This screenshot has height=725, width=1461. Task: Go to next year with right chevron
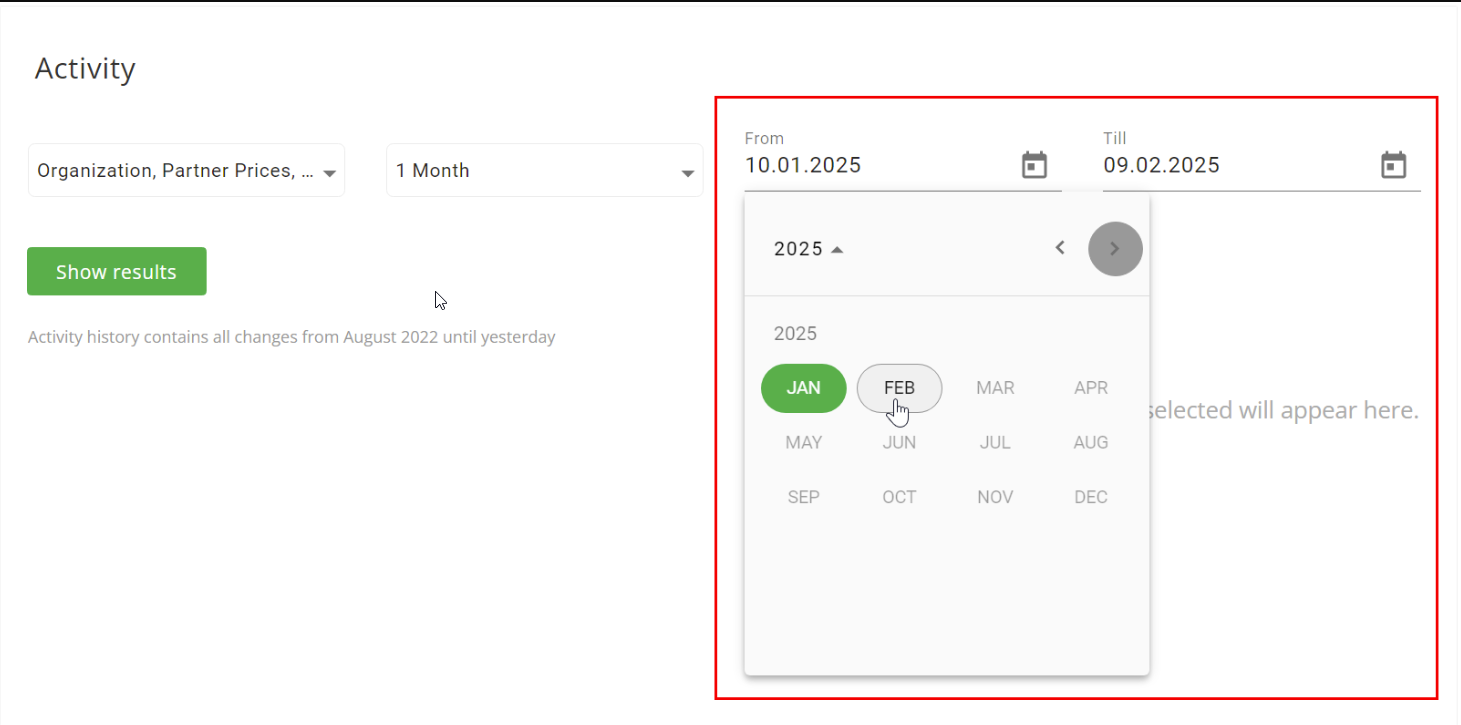(x=1115, y=249)
